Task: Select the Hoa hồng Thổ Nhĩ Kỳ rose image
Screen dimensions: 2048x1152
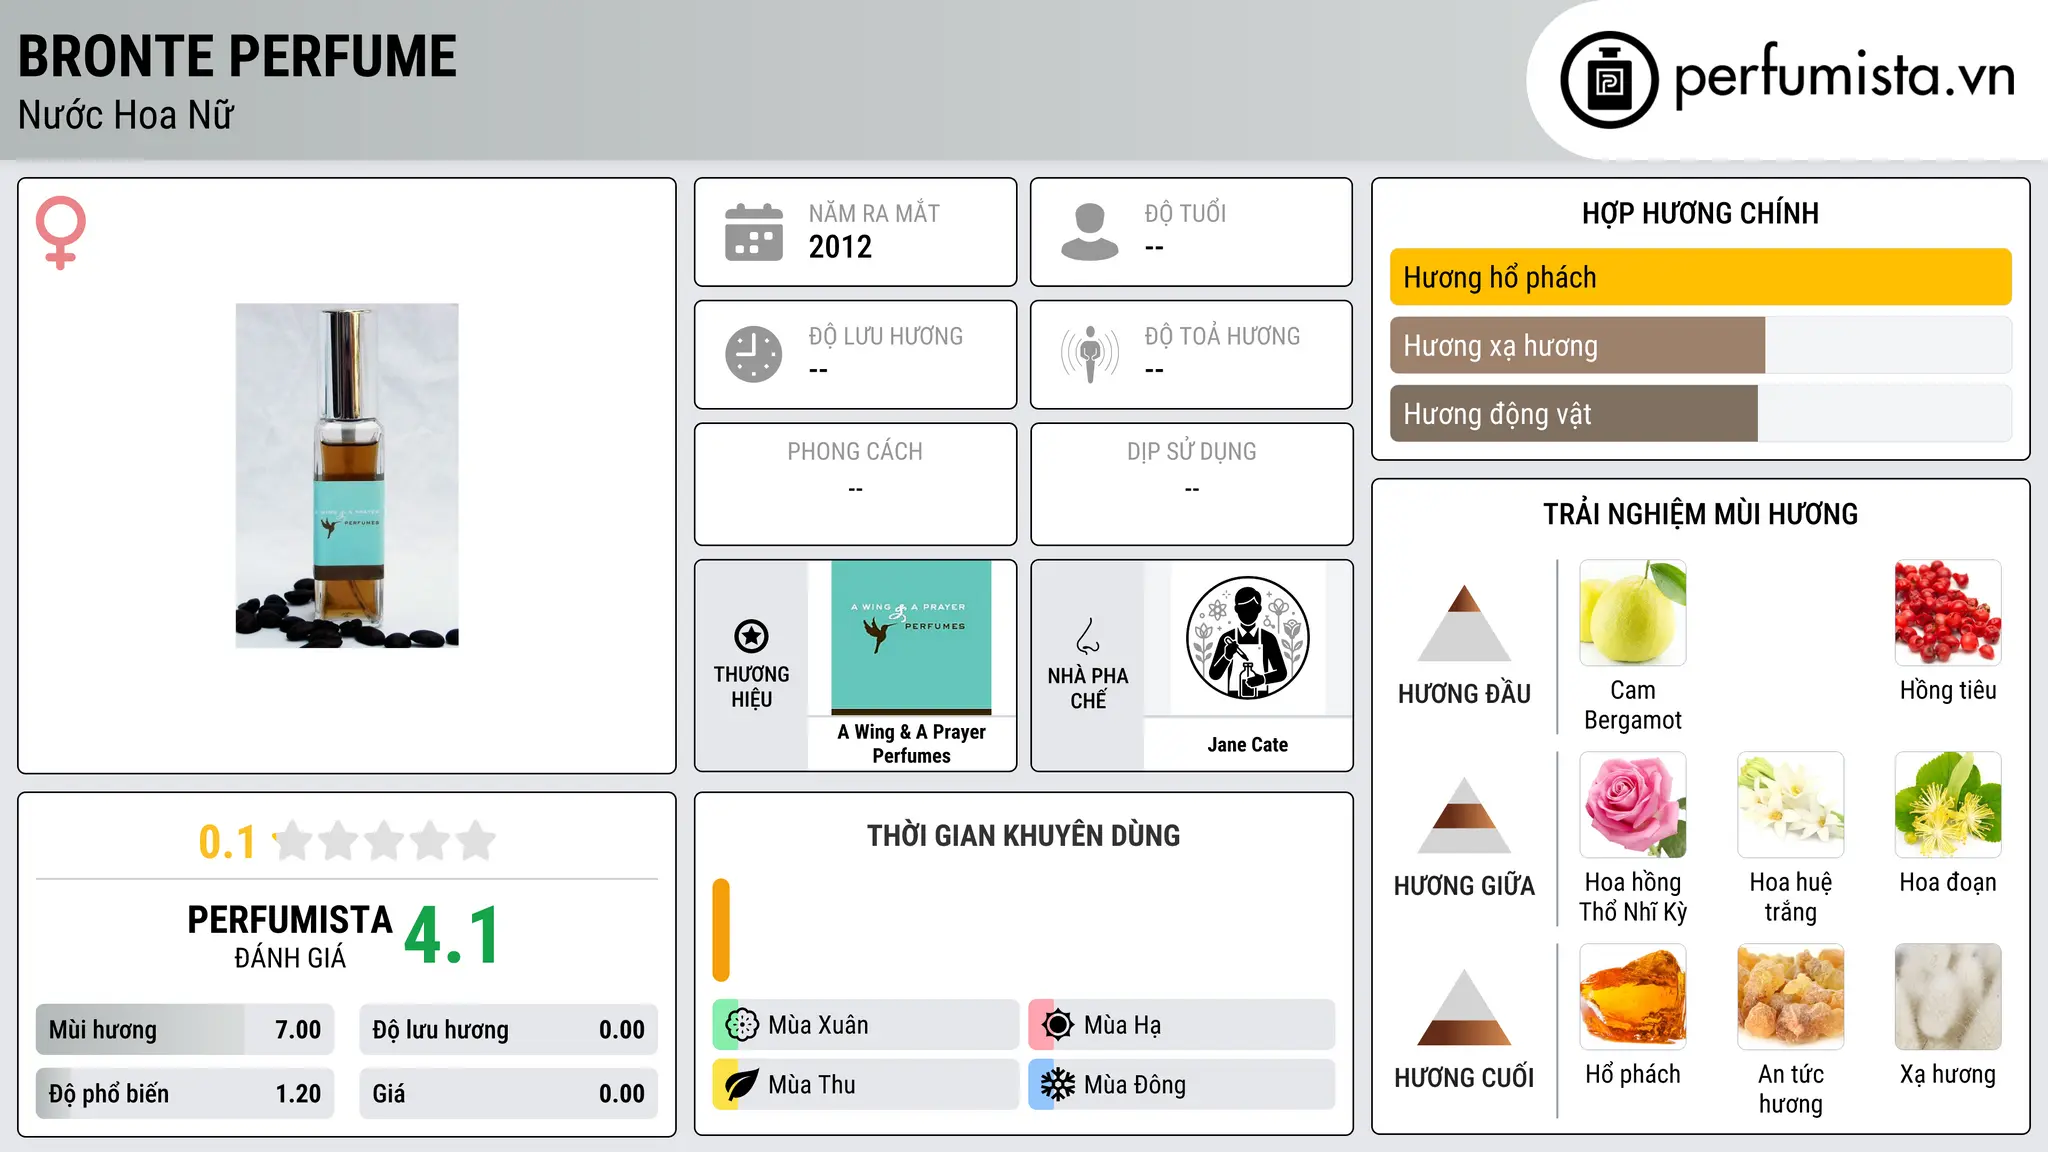Action: coord(1633,805)
